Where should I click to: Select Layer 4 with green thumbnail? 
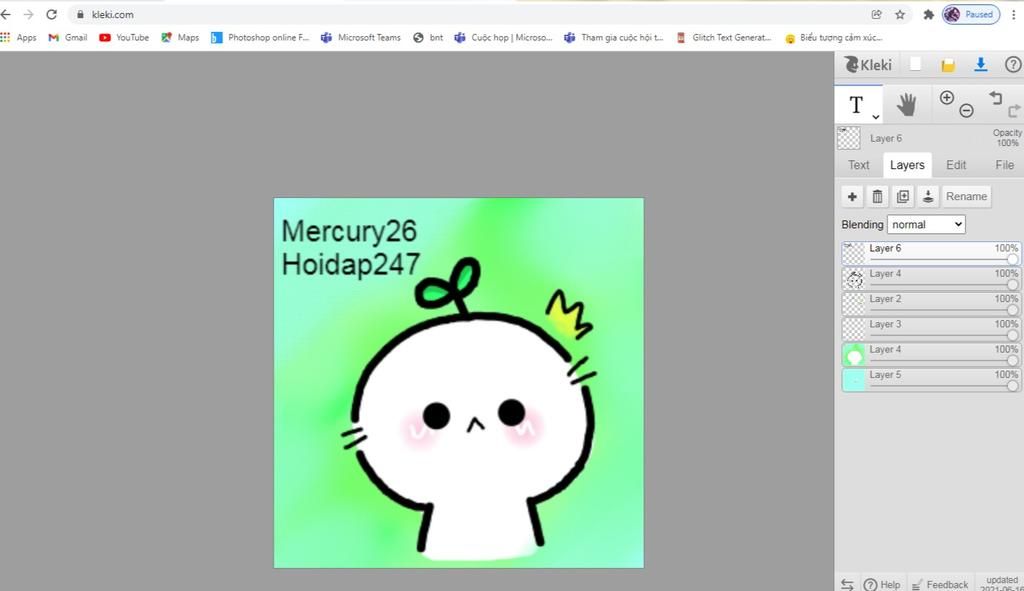[931, 354]
